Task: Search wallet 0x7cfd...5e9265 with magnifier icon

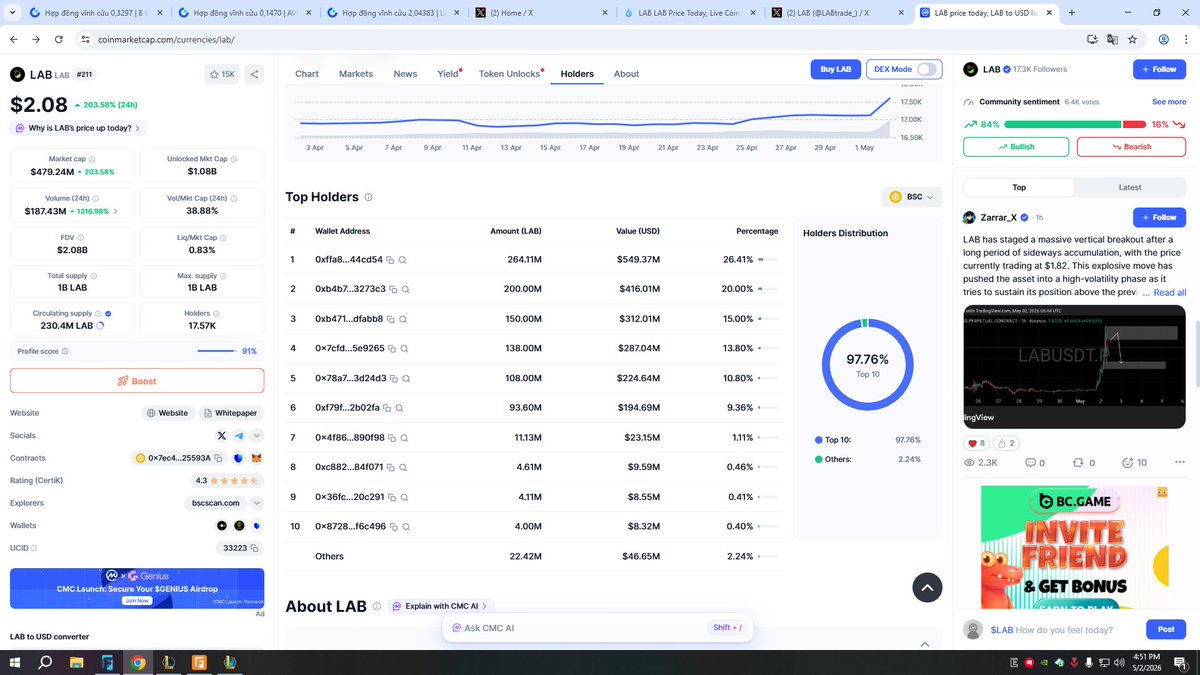Action: tap(406, 348)
